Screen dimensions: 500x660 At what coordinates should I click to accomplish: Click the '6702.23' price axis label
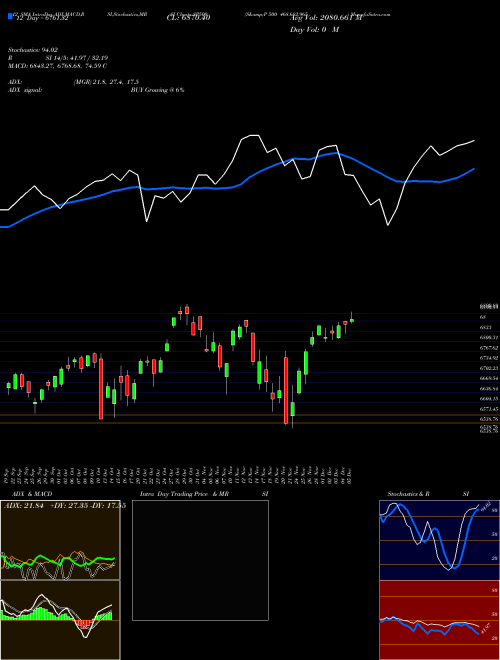click(x=489, y=368)
